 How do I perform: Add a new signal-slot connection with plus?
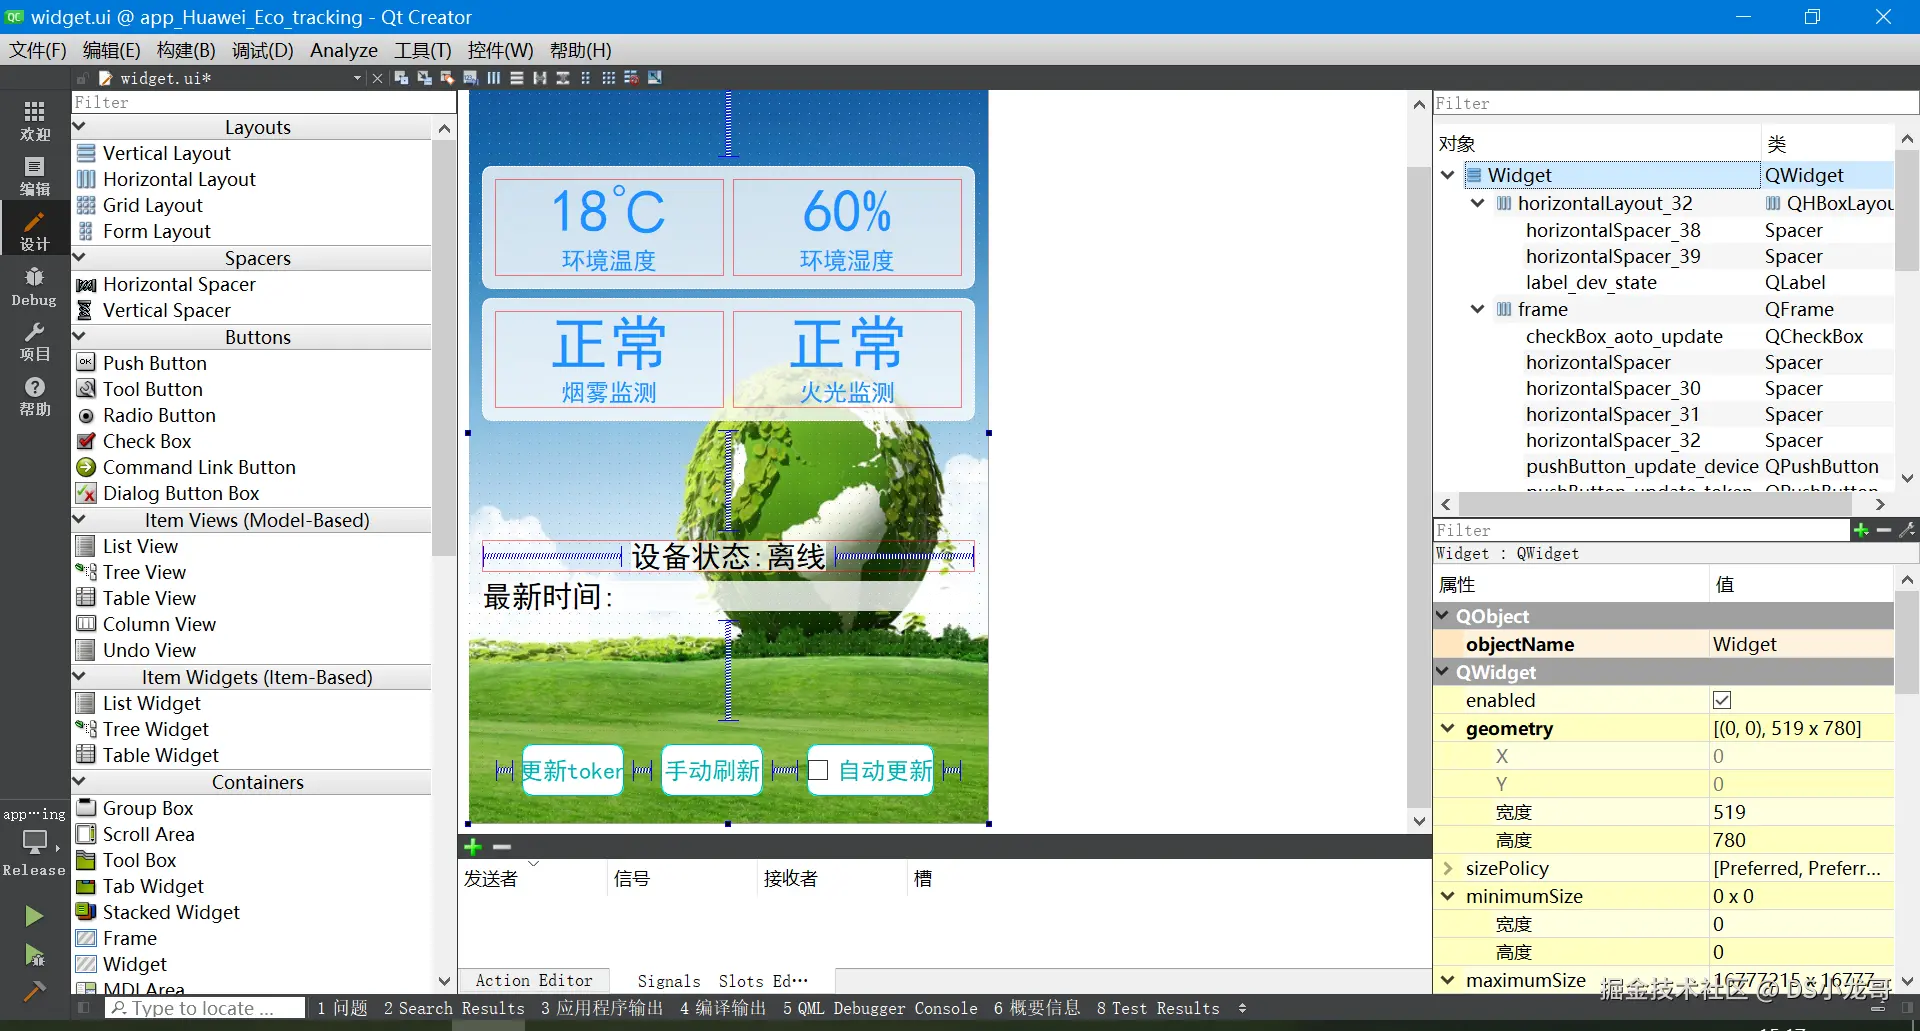pos(473,847)
